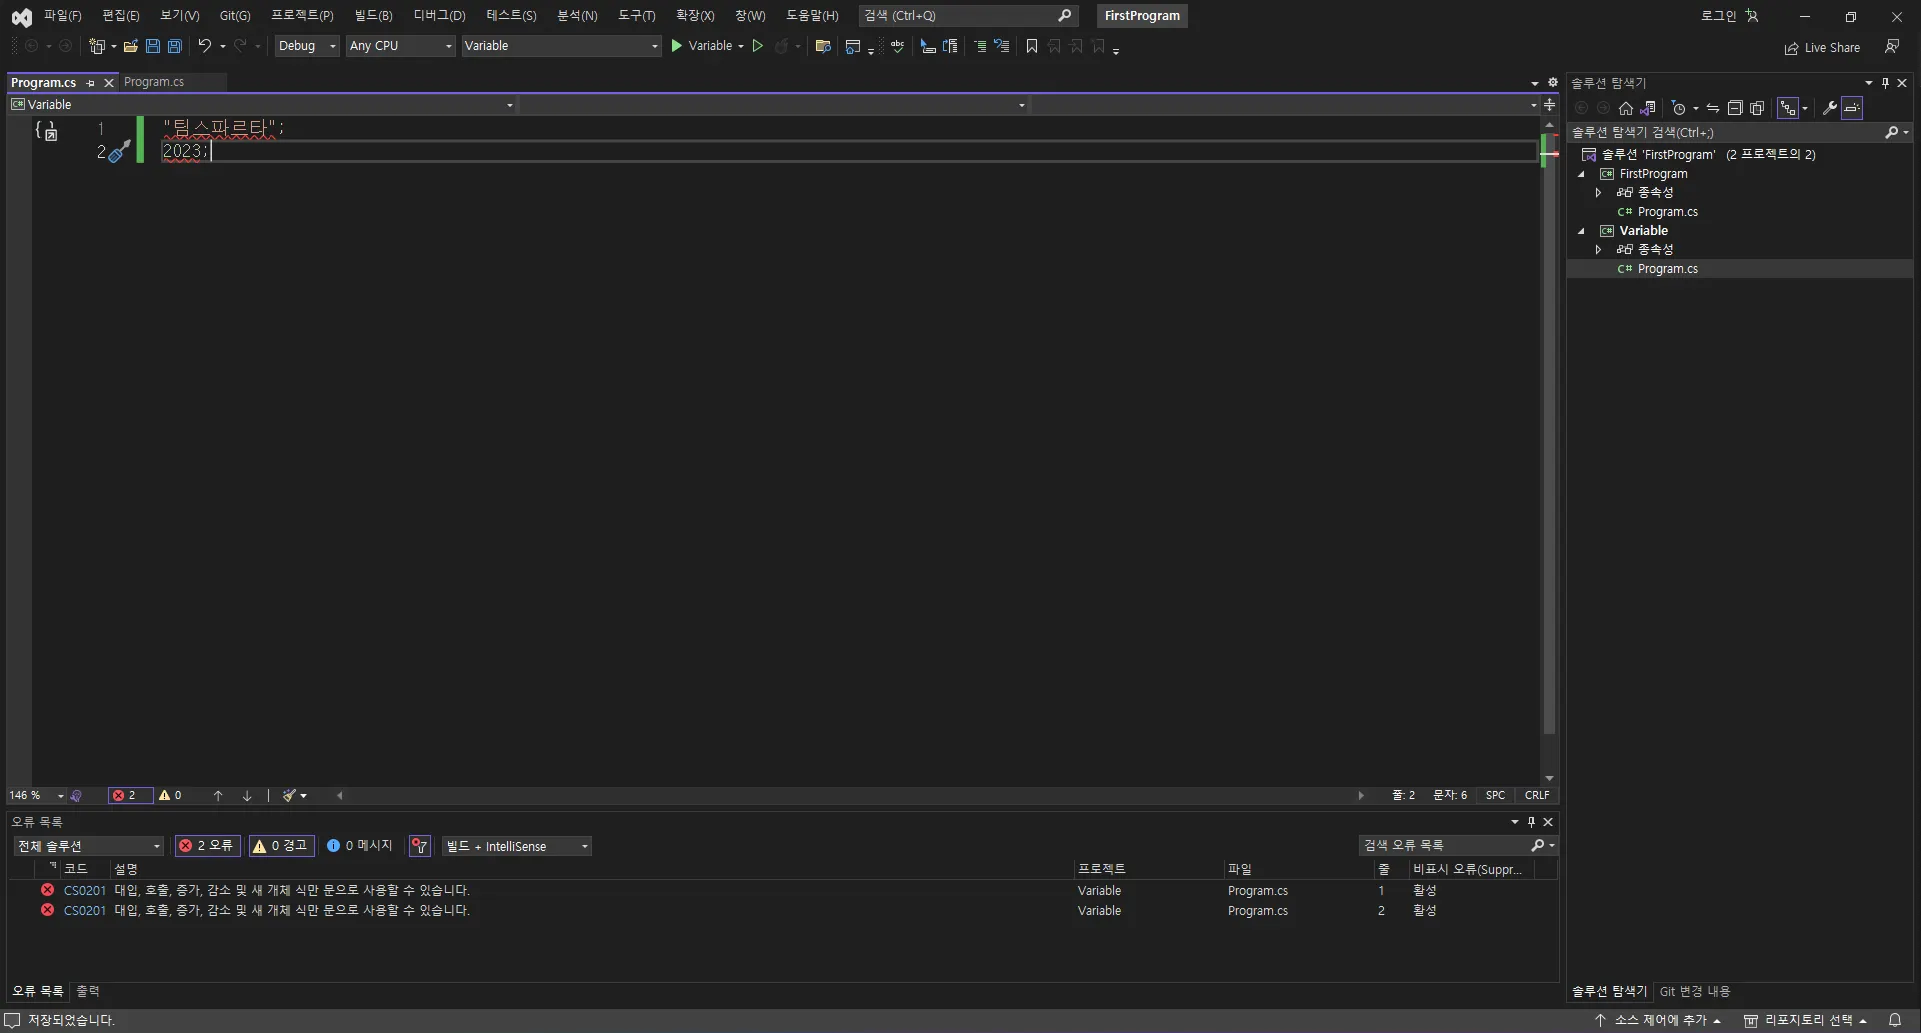Toggle the 2 오류 errors filter
Image resolution: width=1921 pixels, height=1033 pixels.
(x=206, y=846)
